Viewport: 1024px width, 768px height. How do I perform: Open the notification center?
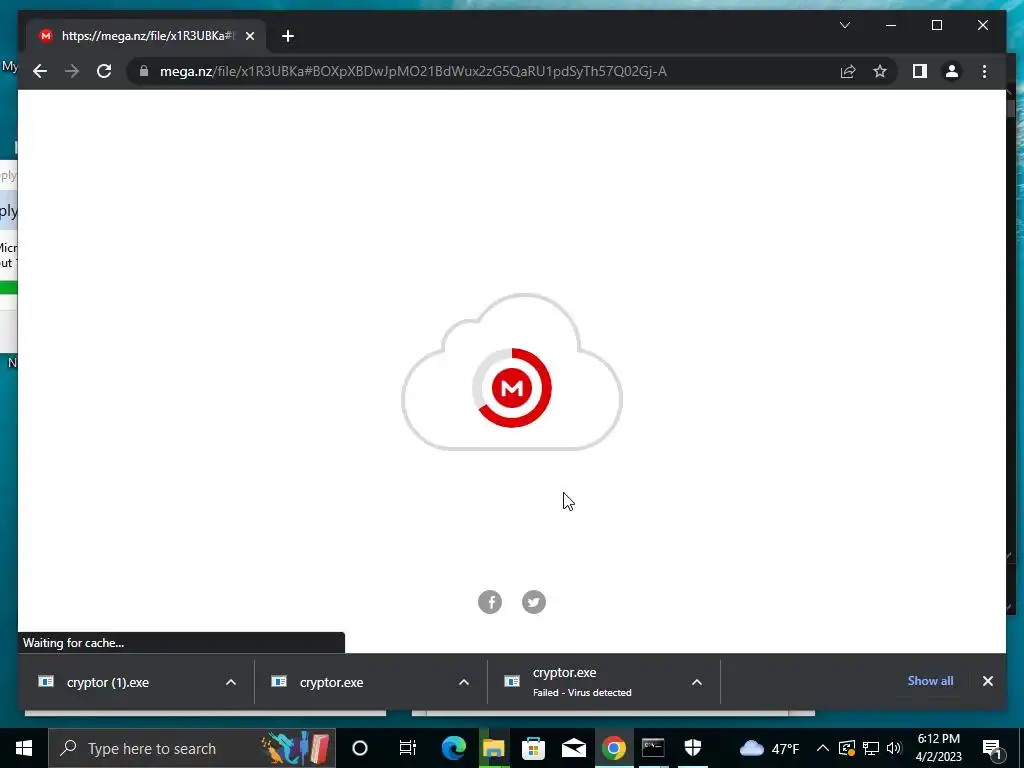[993, 748]
